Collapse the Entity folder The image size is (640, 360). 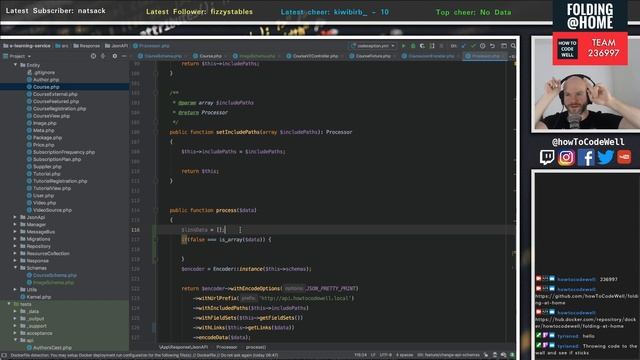pos(16,65)
